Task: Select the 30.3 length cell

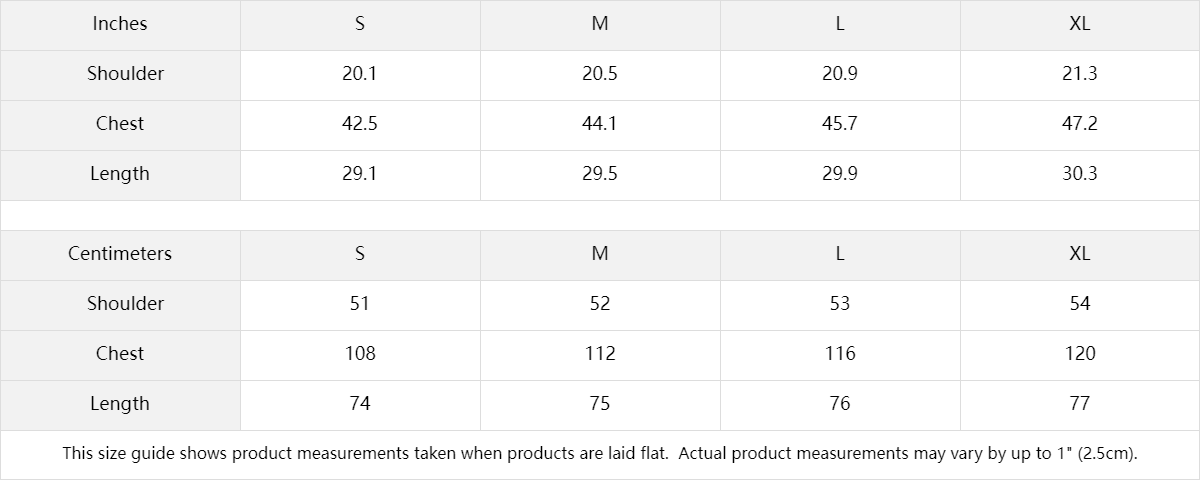Action: (x=1079, y=174)
